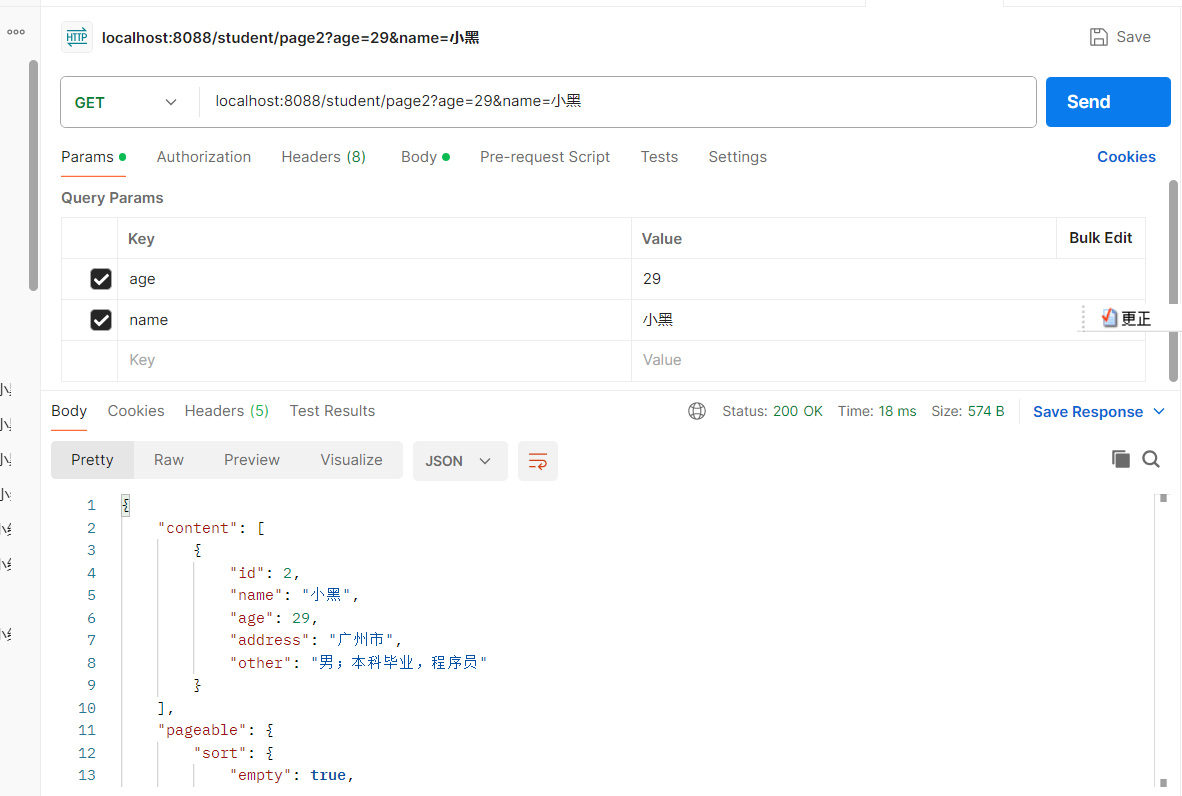The image size is (1182, 796).
Task: Click the network globe icon
Action: [697, 411]
